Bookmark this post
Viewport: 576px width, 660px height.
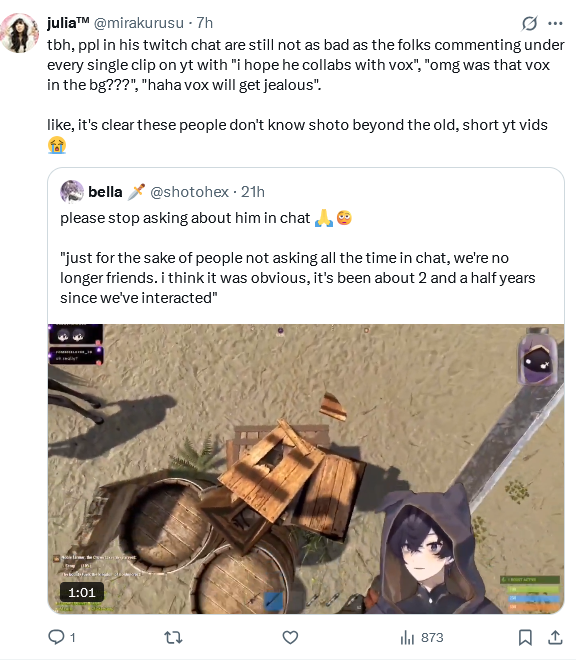(525, 637)
